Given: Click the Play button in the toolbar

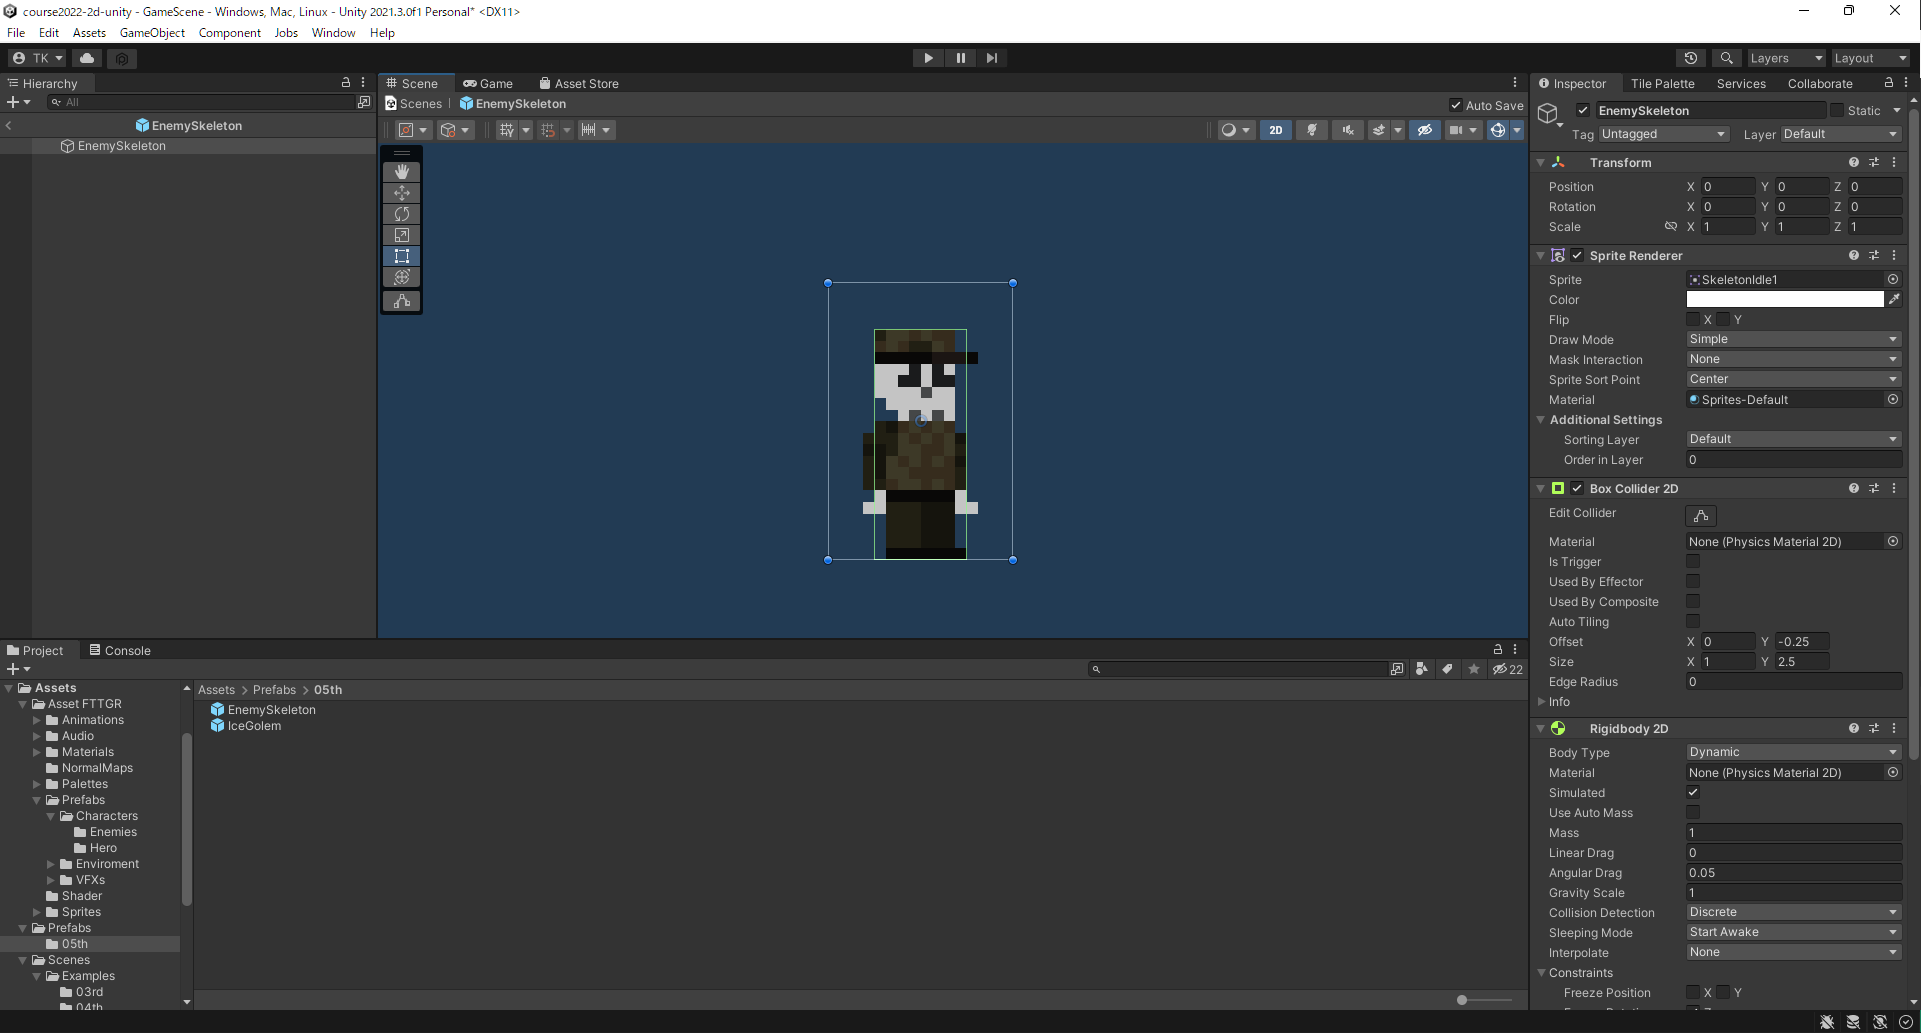Looking at the screenshot, I should pyautogui.click(x=929, y=58).
